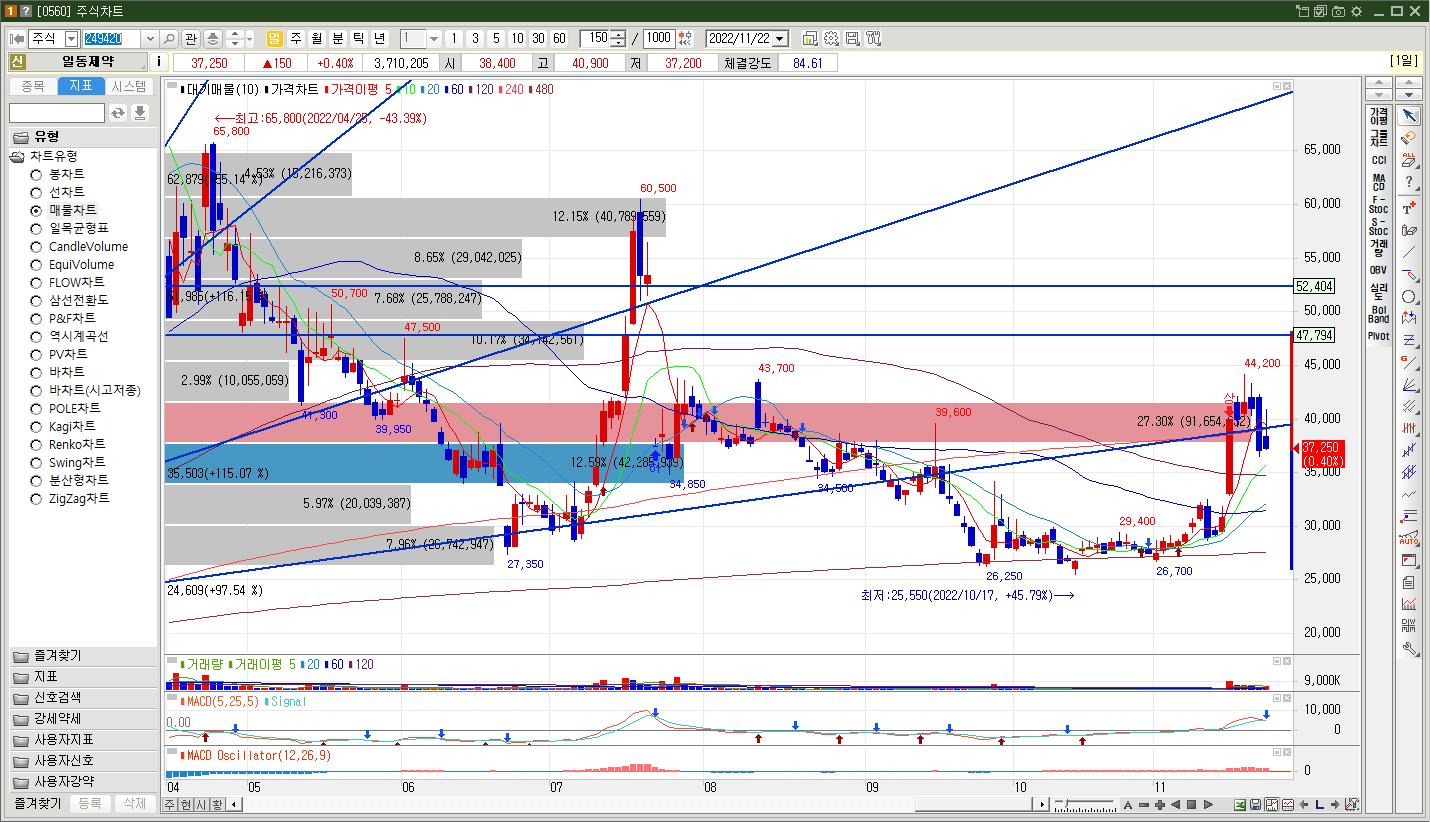Select the 분 minute period button
The image size is (1430, 822).
click(338, 38)
